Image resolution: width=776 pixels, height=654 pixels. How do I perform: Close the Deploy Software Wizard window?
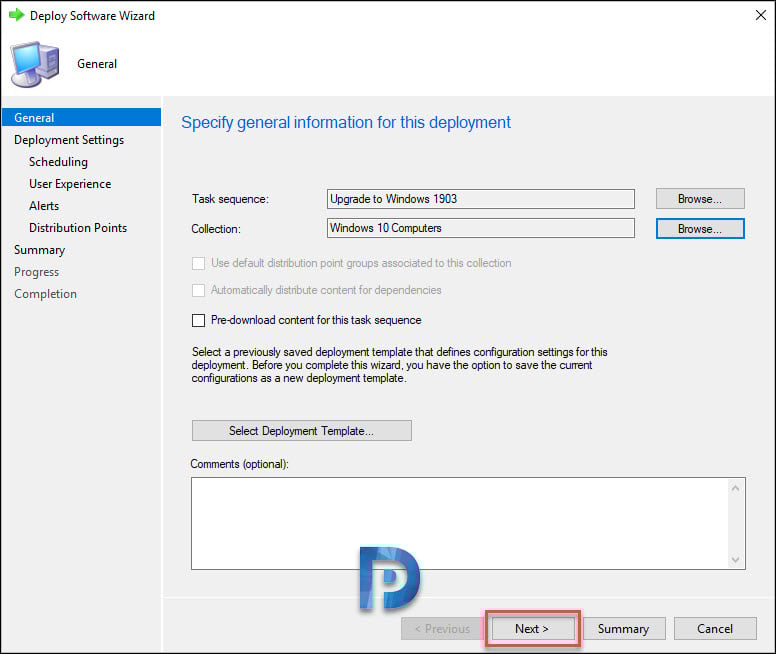[x=761, y=15]
